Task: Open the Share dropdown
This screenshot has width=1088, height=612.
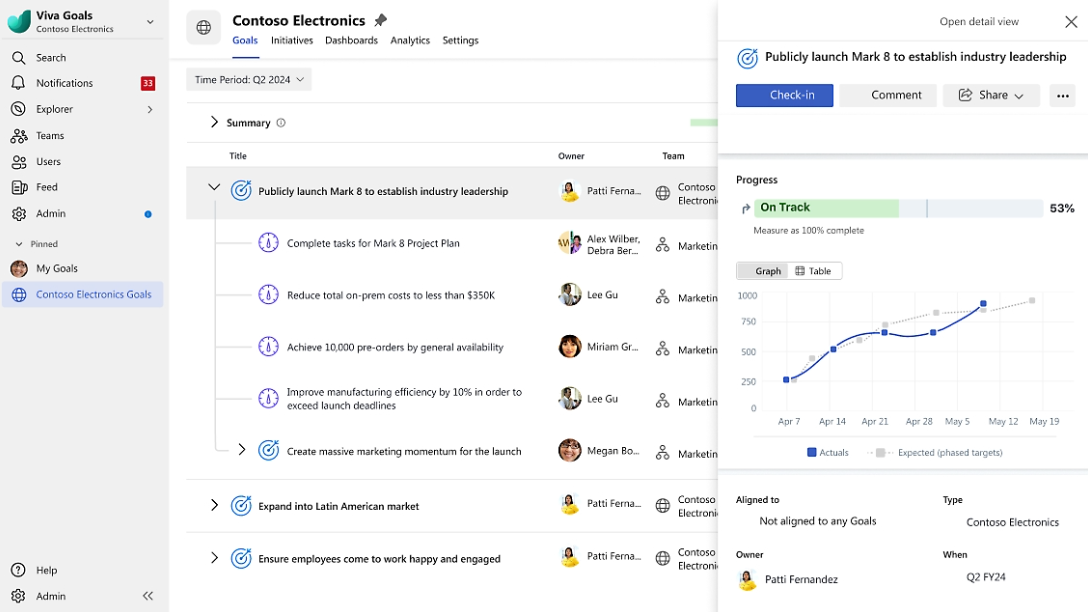Action: click(991, 95)
